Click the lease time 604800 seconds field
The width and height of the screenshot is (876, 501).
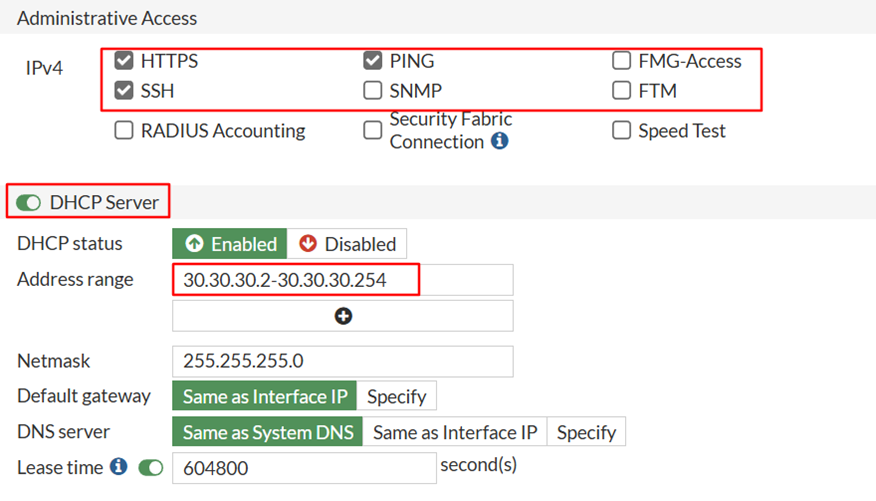pos(304,468)
